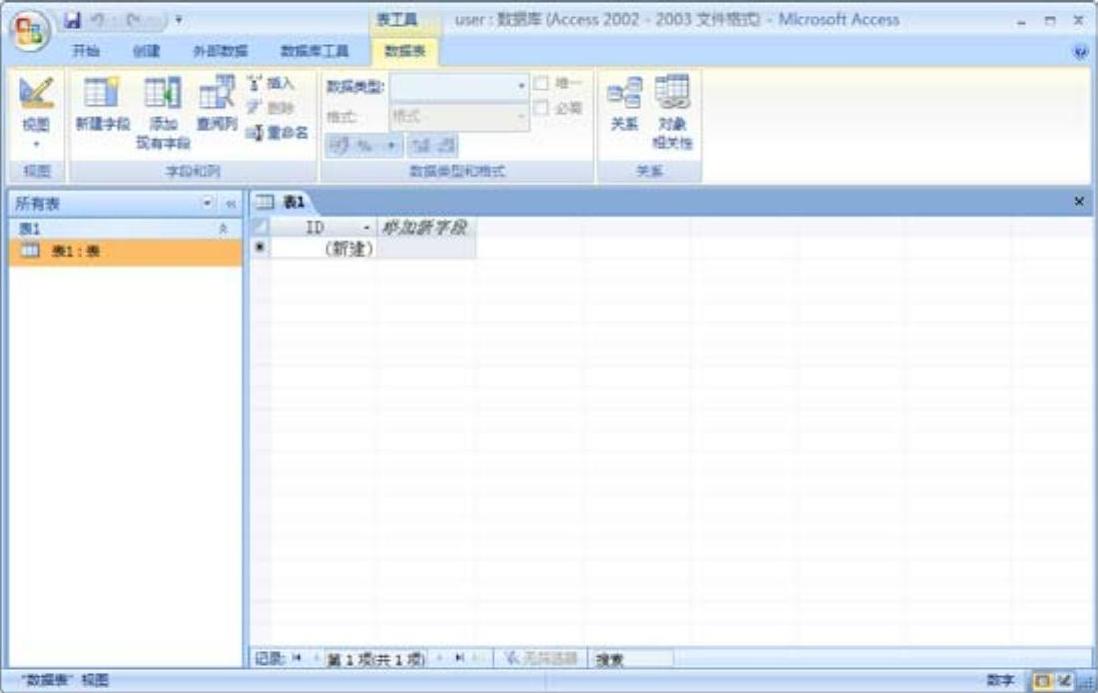Click the Redo arrow in quick access toolbar
Viewport: 1098px width, 693px height.
tap(134, 20)
